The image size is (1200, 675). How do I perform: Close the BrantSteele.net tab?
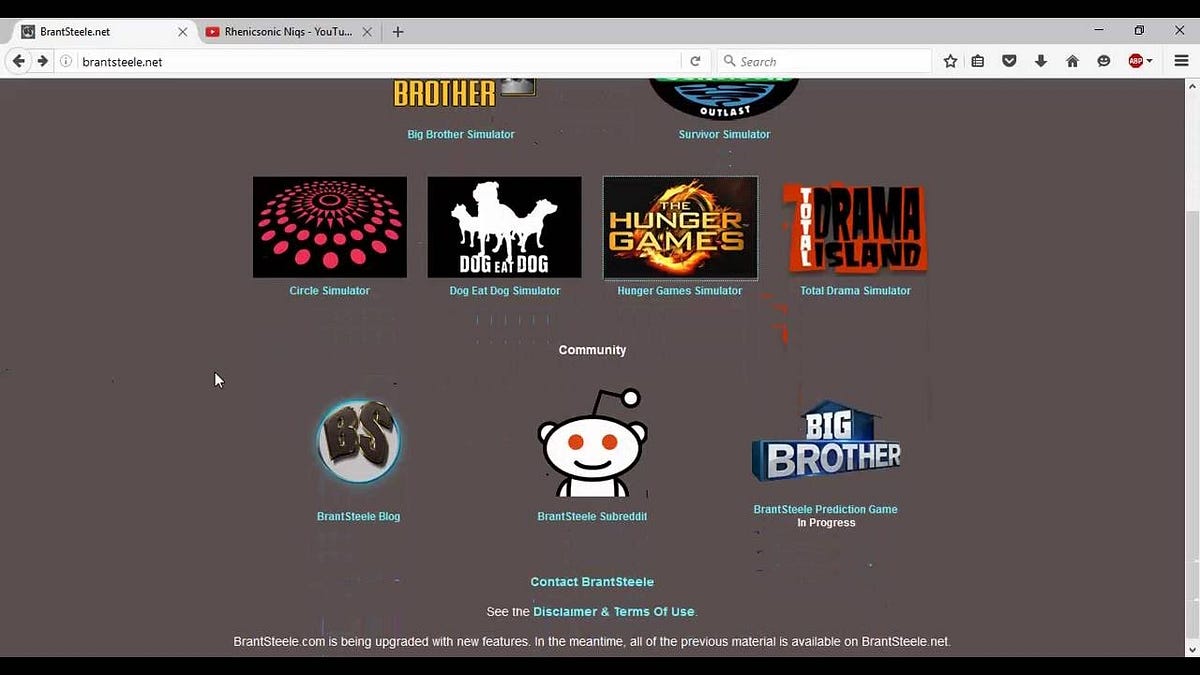point(182,32)
